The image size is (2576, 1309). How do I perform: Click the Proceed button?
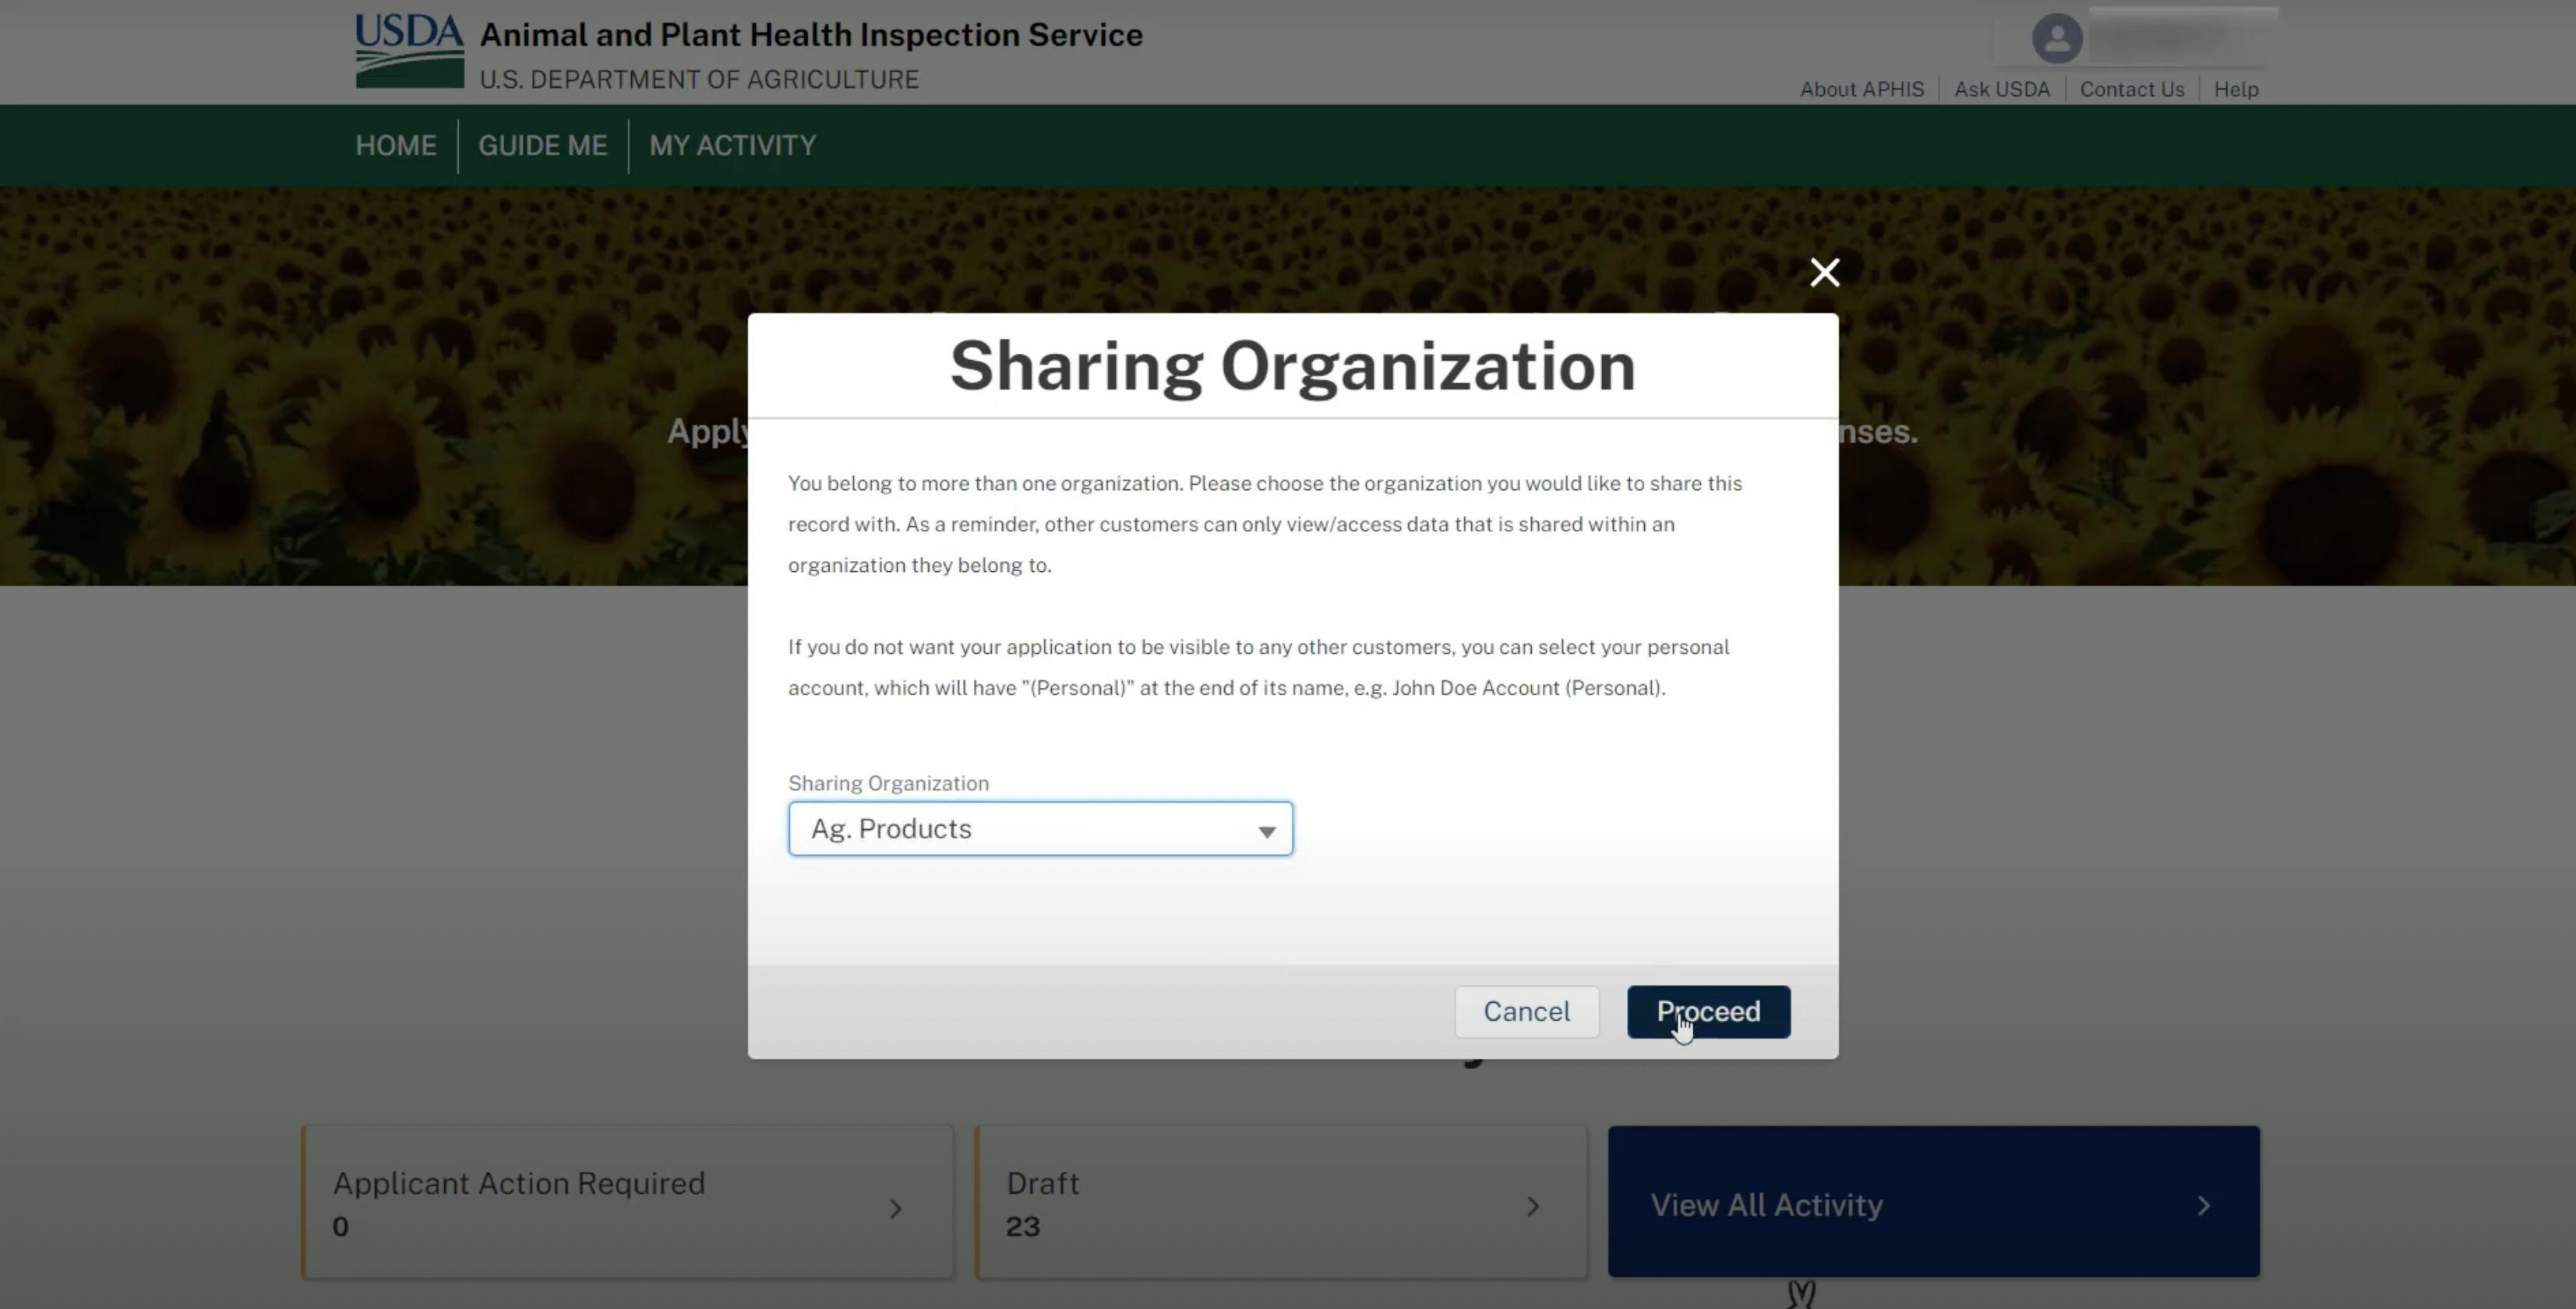(1708, 1011)
